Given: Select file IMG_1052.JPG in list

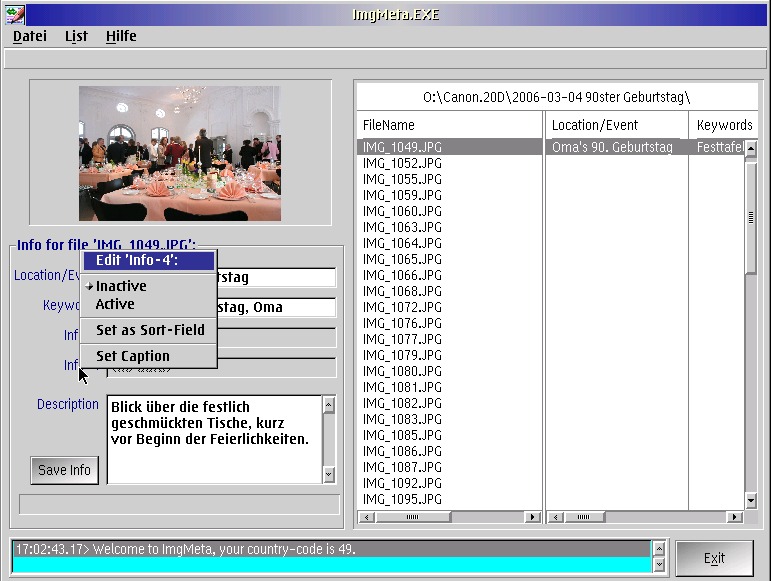Looking at the screenshot, I should point(449,163).
